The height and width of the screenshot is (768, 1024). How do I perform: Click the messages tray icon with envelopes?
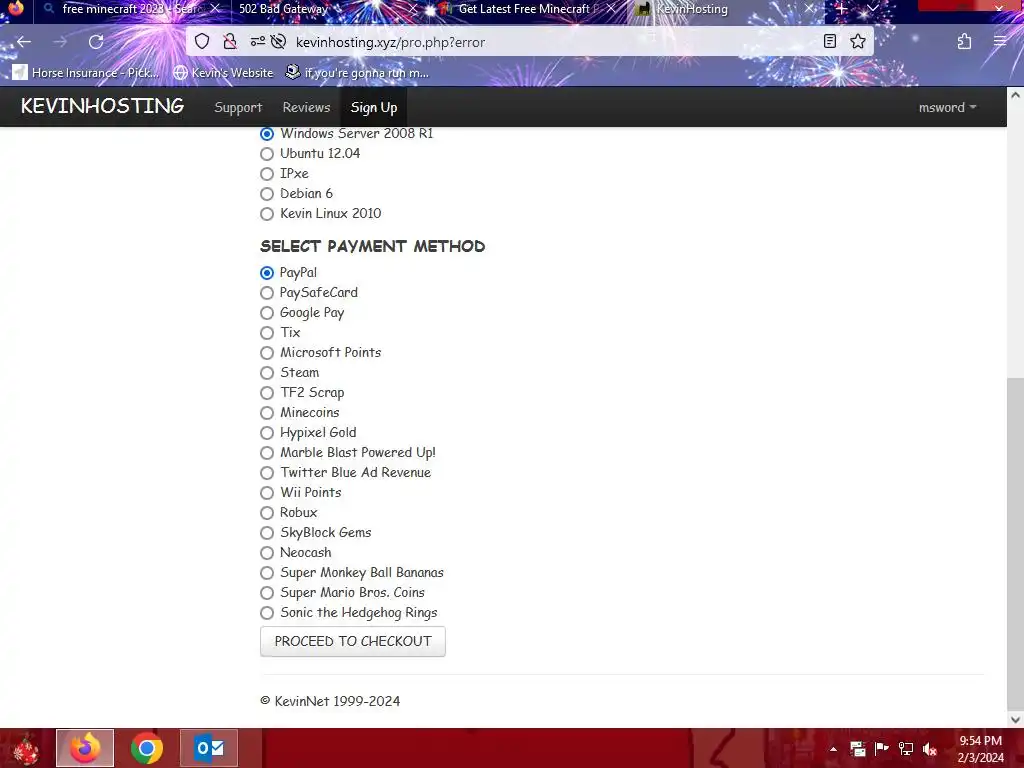[857, 749]
